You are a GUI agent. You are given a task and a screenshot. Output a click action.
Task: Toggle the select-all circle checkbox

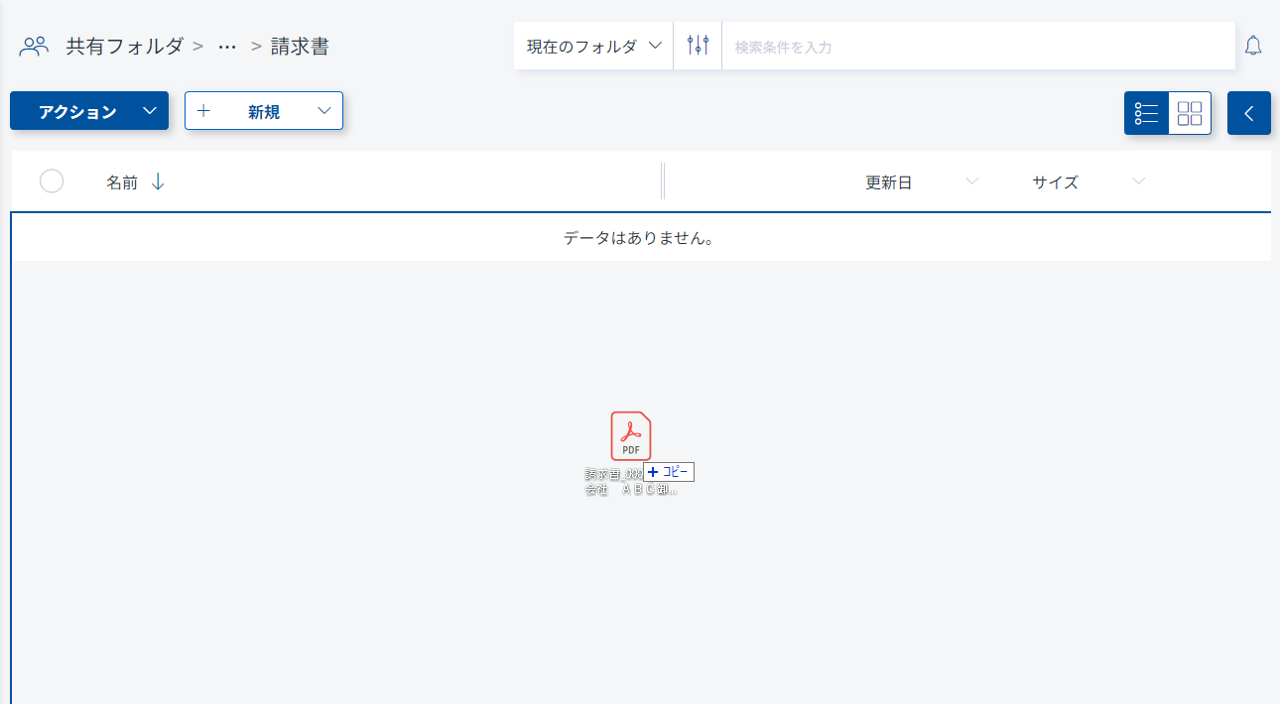(x=52, y=181)
